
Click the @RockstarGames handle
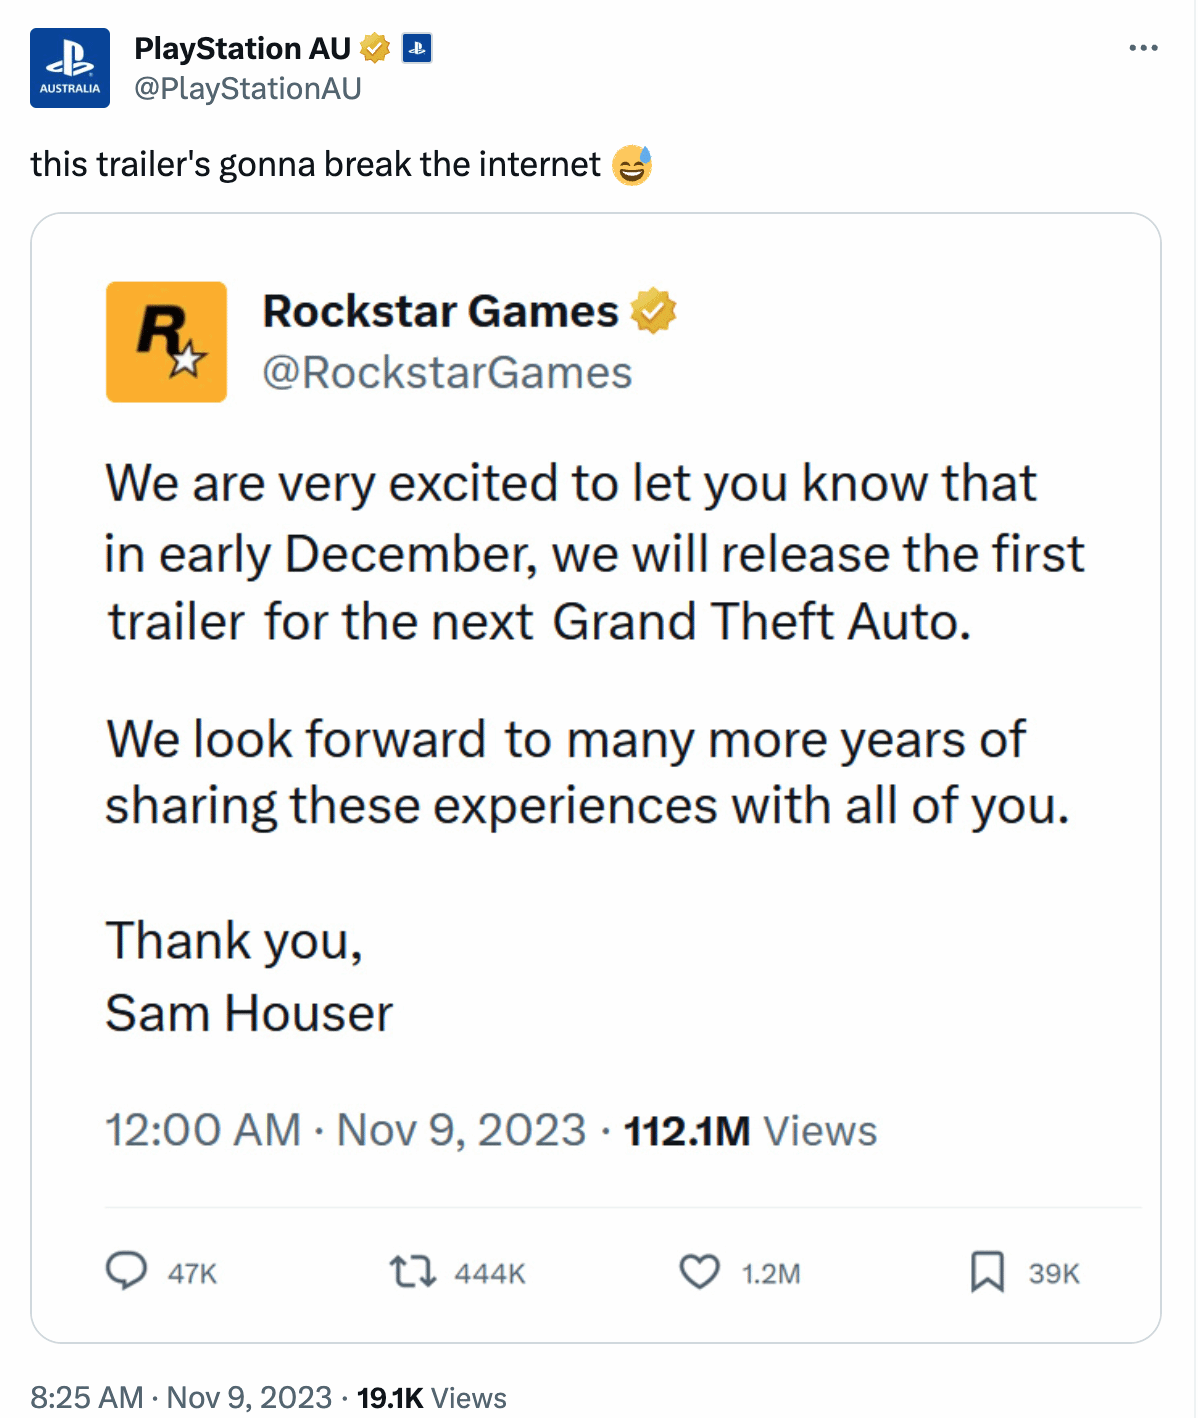(x=447, y=373)
